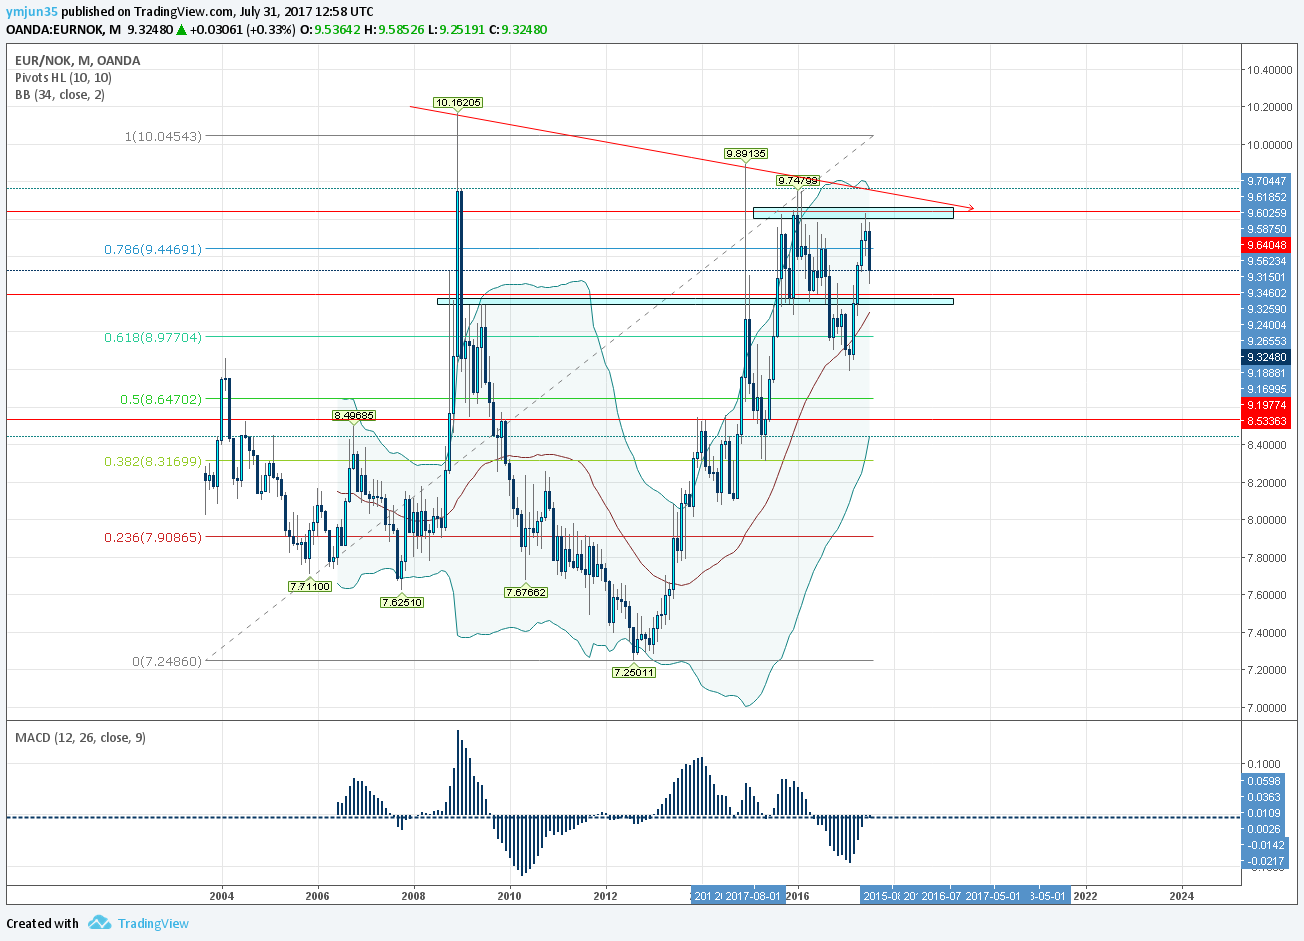1304x941 pixels.
Task: Click the 7.71100 pivot low label
Action: [310, 586]
